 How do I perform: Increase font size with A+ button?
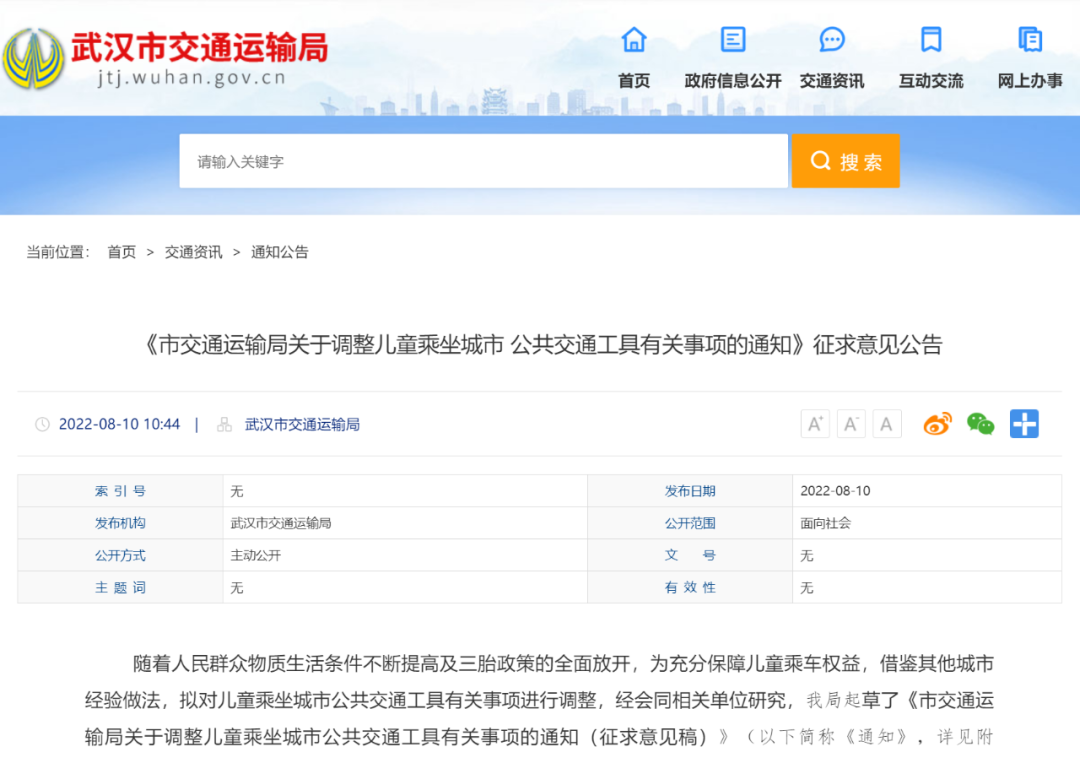(x=815, y=424)
